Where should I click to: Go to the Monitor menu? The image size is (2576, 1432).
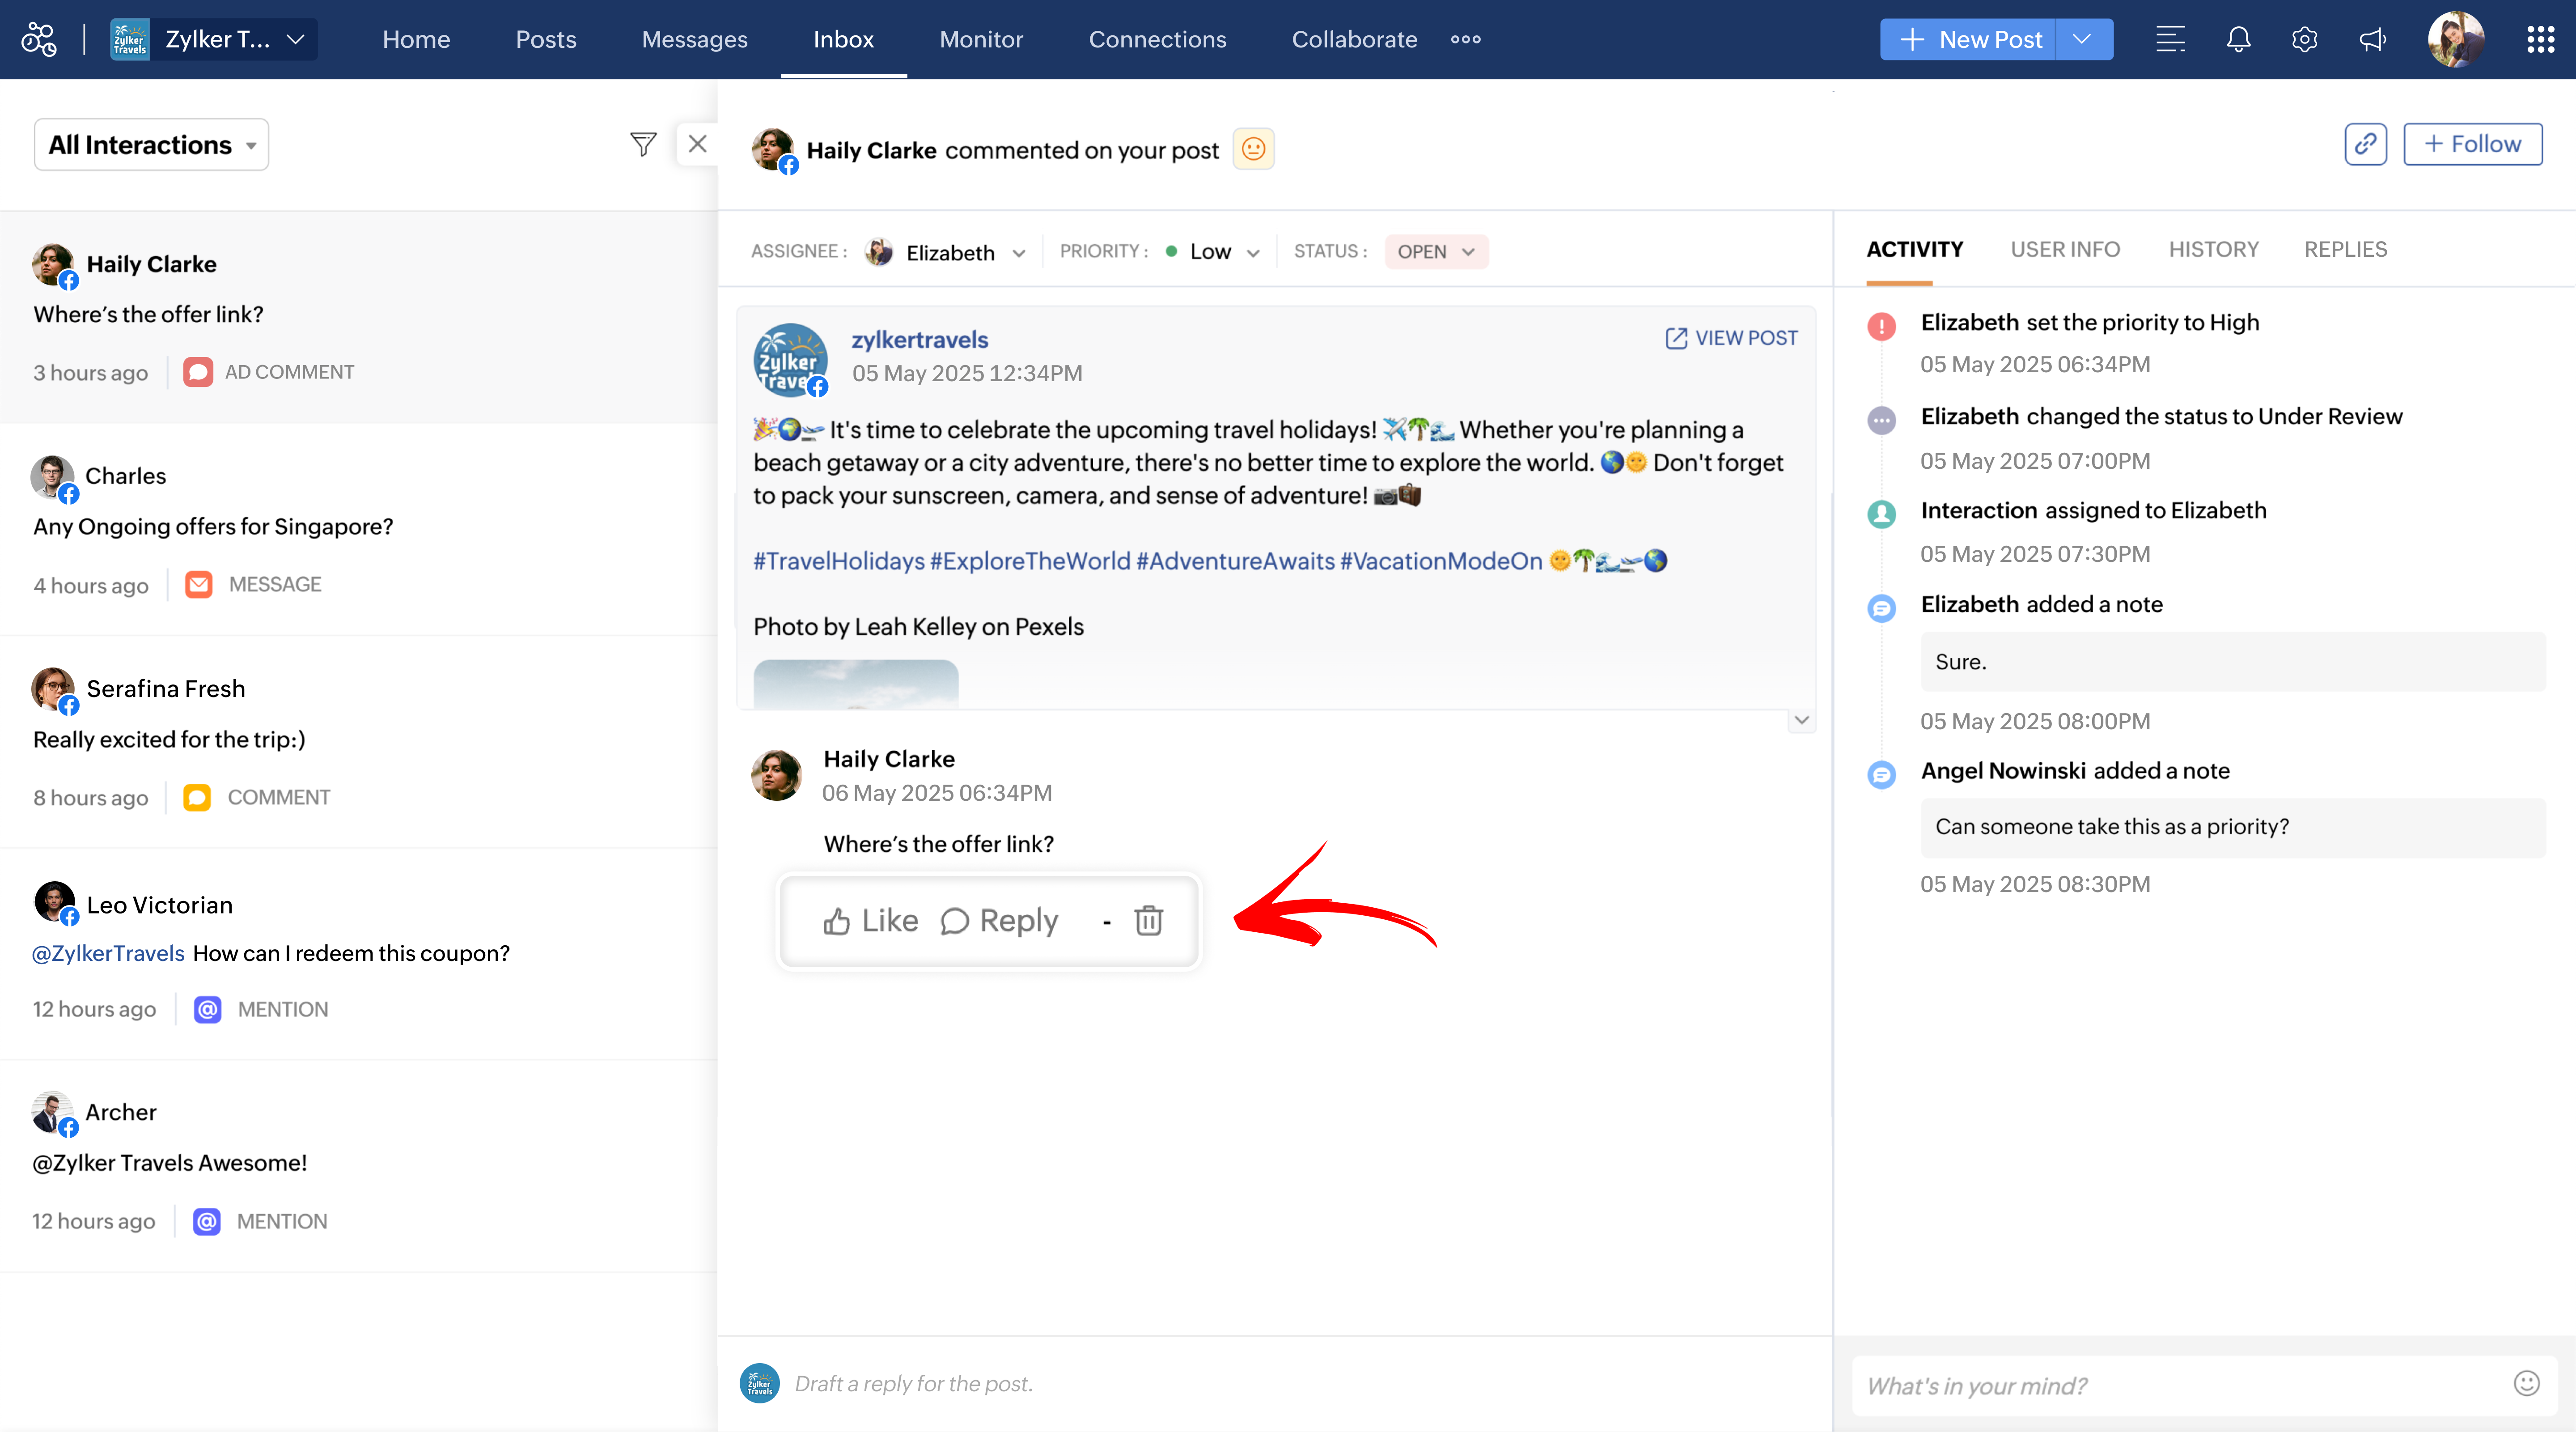[981, 40]
